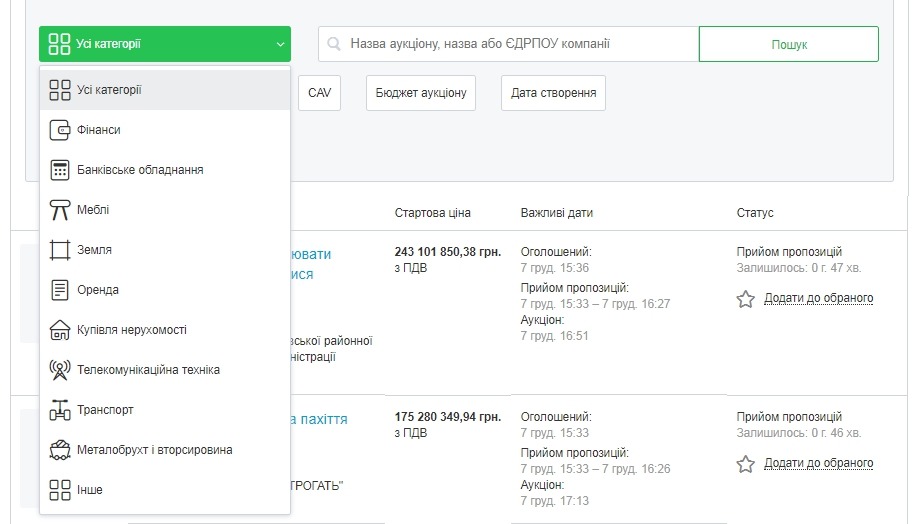Open the Бюджет аукціону filter
This screenshot has height=524, width=917.
click(x=421, y=93)
